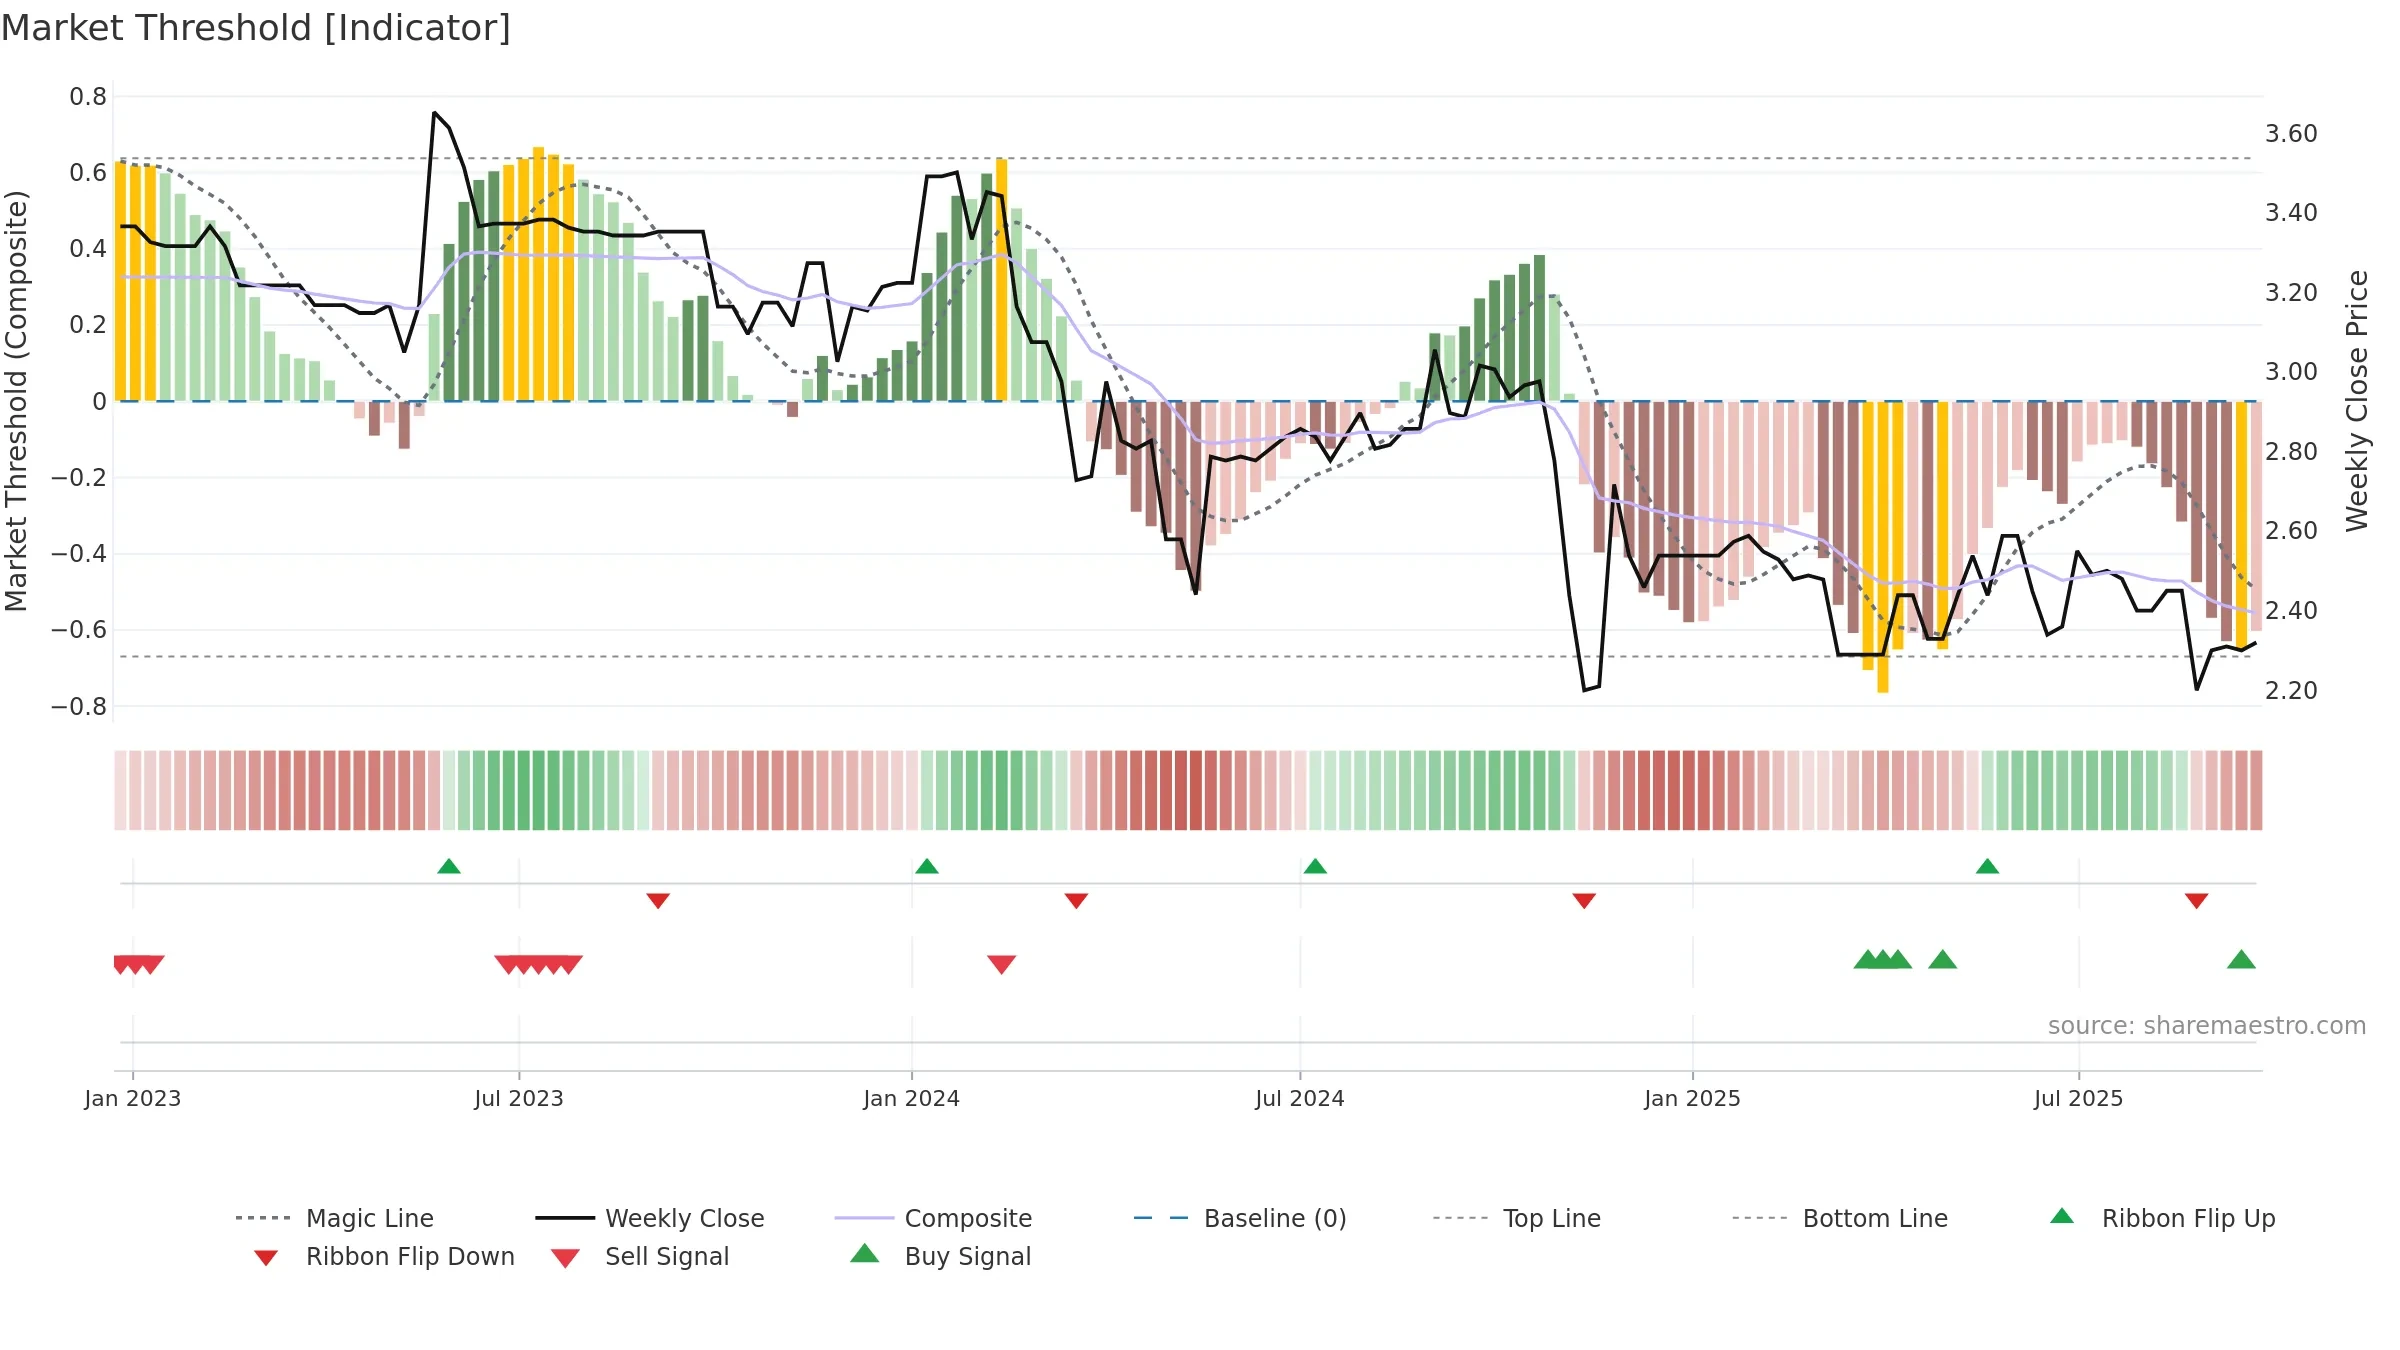2400x1350 pixels.
Task: Click the Jan 2025 x-axis label
Action: coord(1693,1099)
